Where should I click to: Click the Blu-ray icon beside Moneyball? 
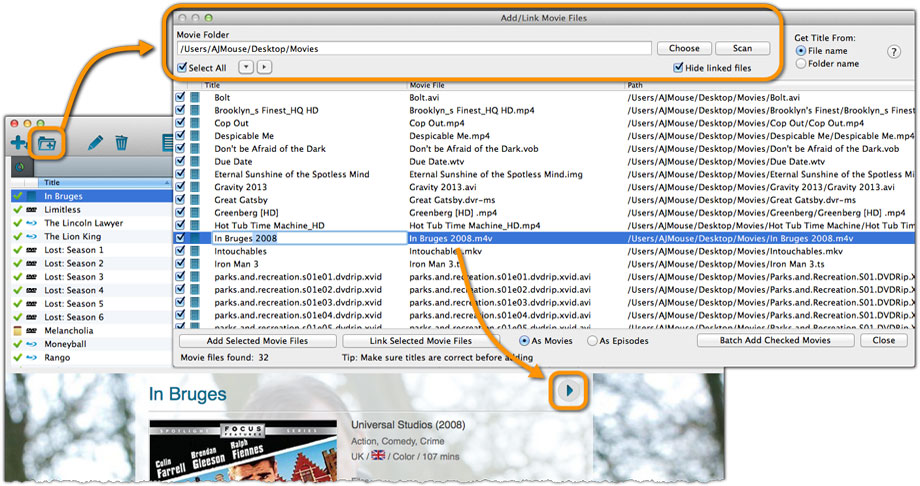coord(32,344)
